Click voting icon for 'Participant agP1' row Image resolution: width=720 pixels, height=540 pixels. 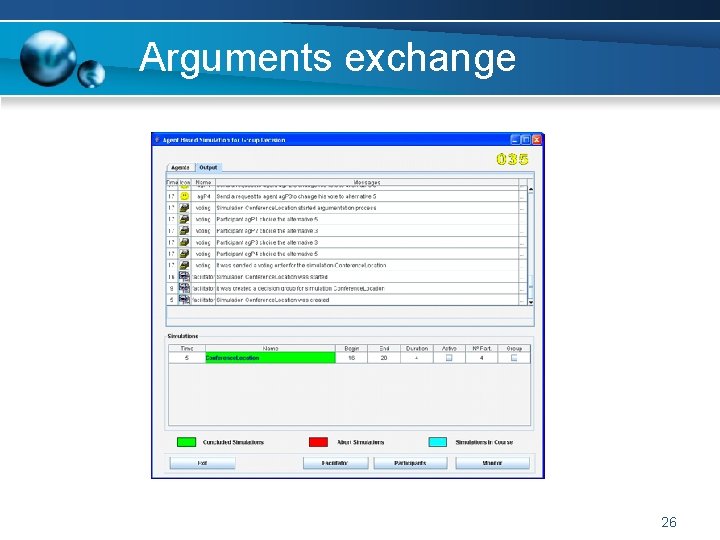pyautogui.click(x=184, y=219)
